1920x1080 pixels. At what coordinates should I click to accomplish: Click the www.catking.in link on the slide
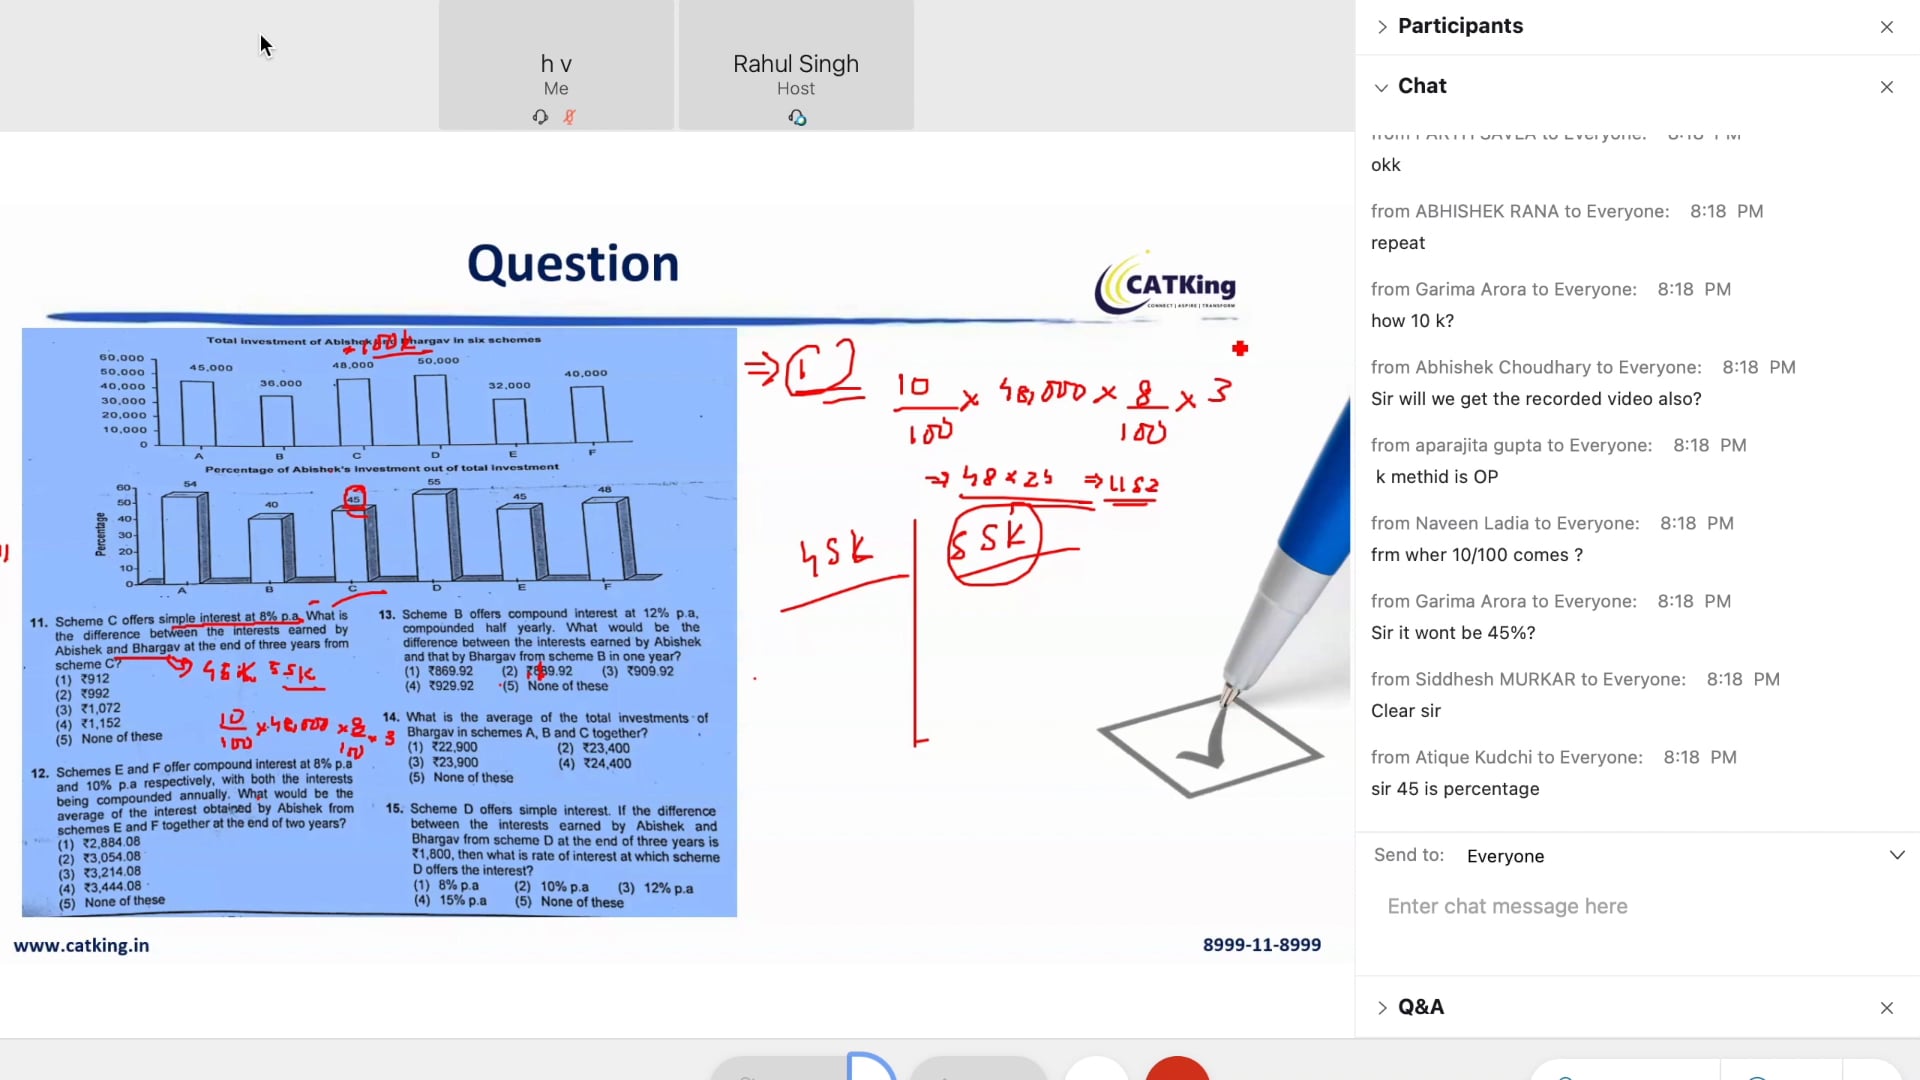click(x=80, y=945)
